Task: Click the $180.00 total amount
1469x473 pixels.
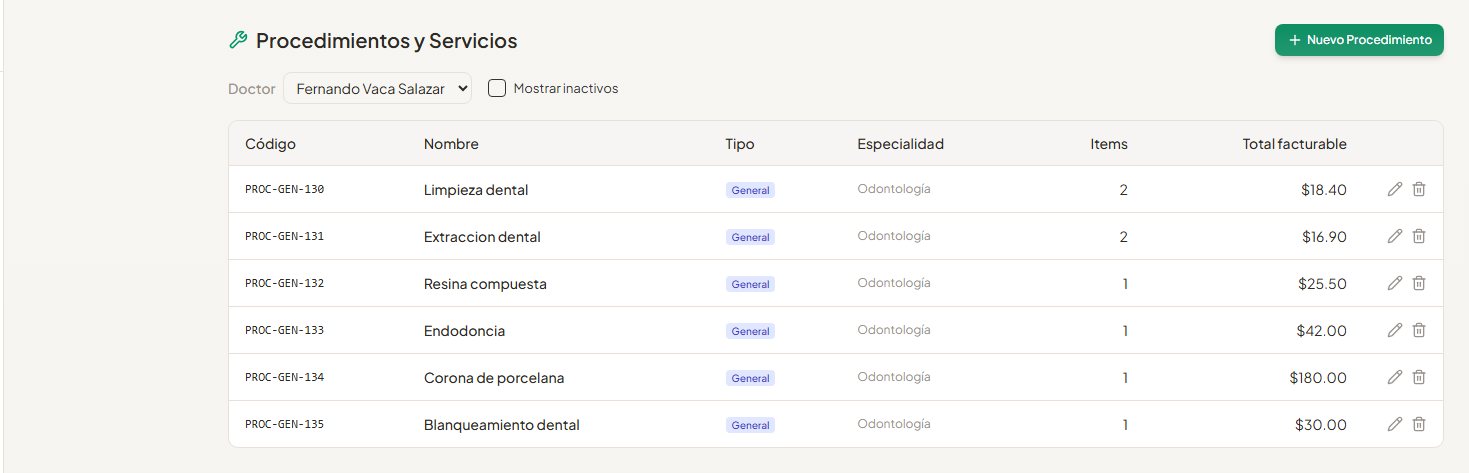Action: pyautogui.click(x=1318, y=378)
